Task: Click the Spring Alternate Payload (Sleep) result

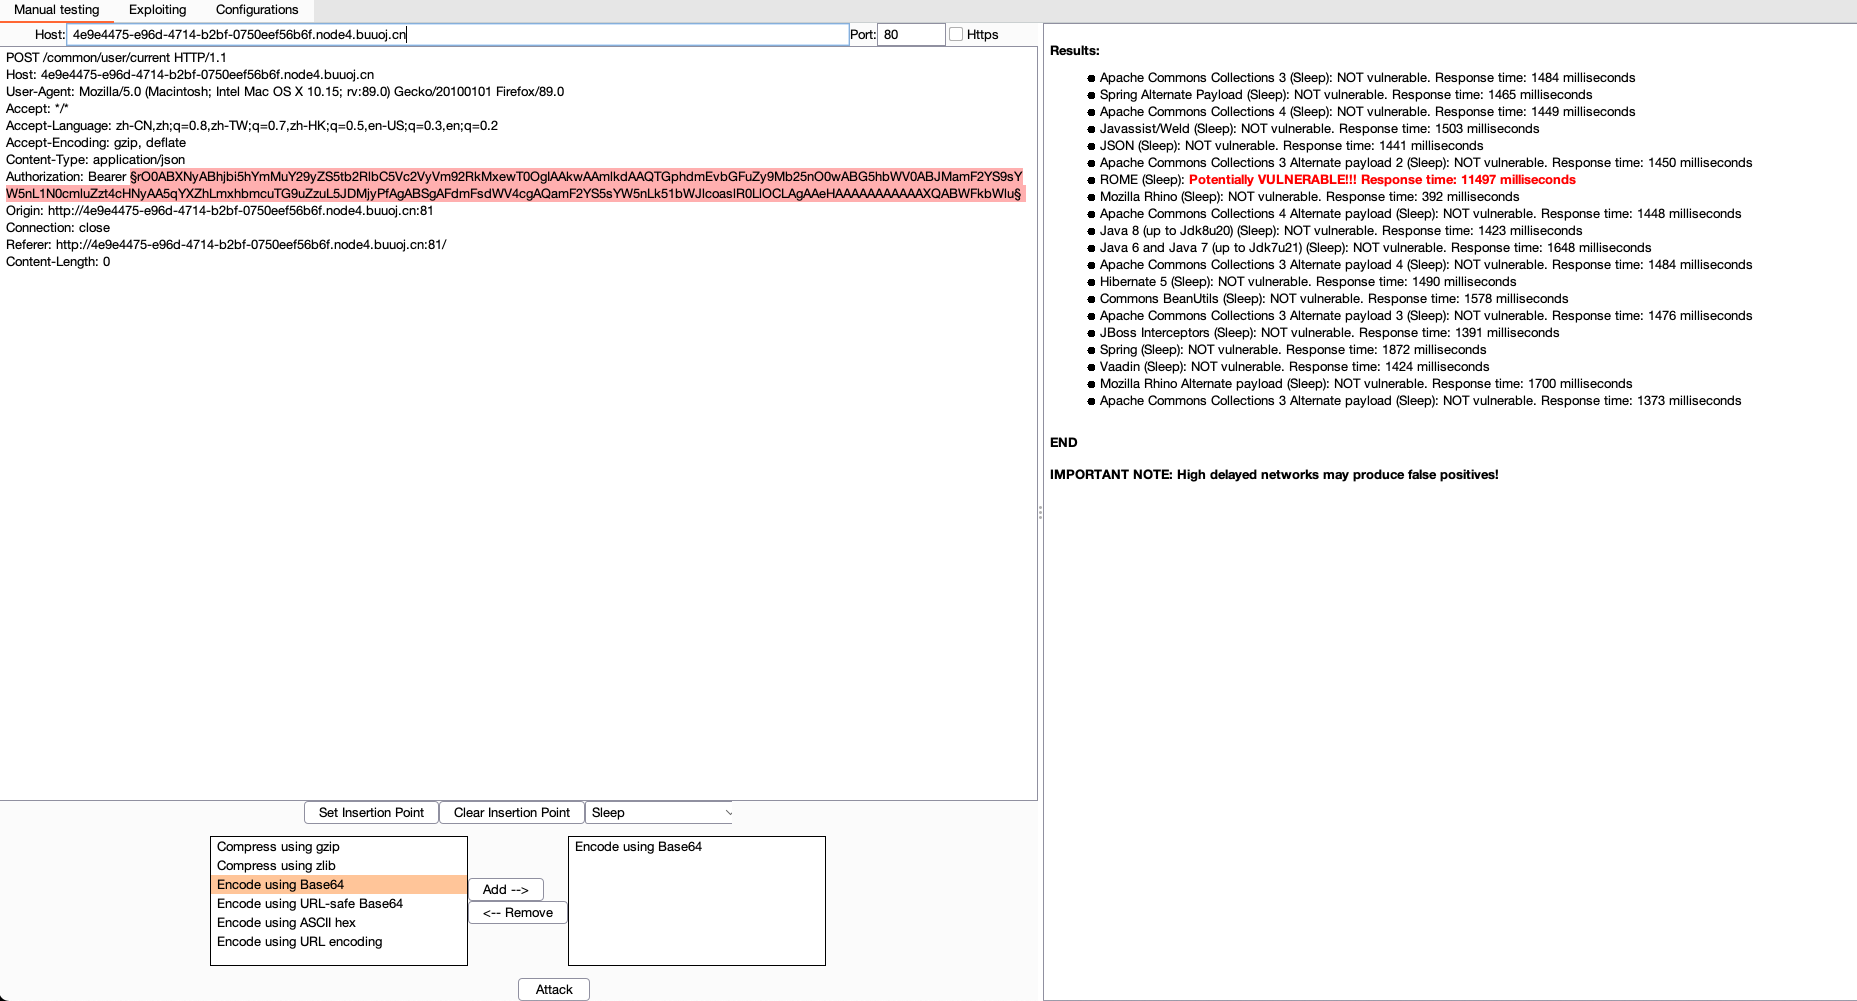Action: point(1346,95)
